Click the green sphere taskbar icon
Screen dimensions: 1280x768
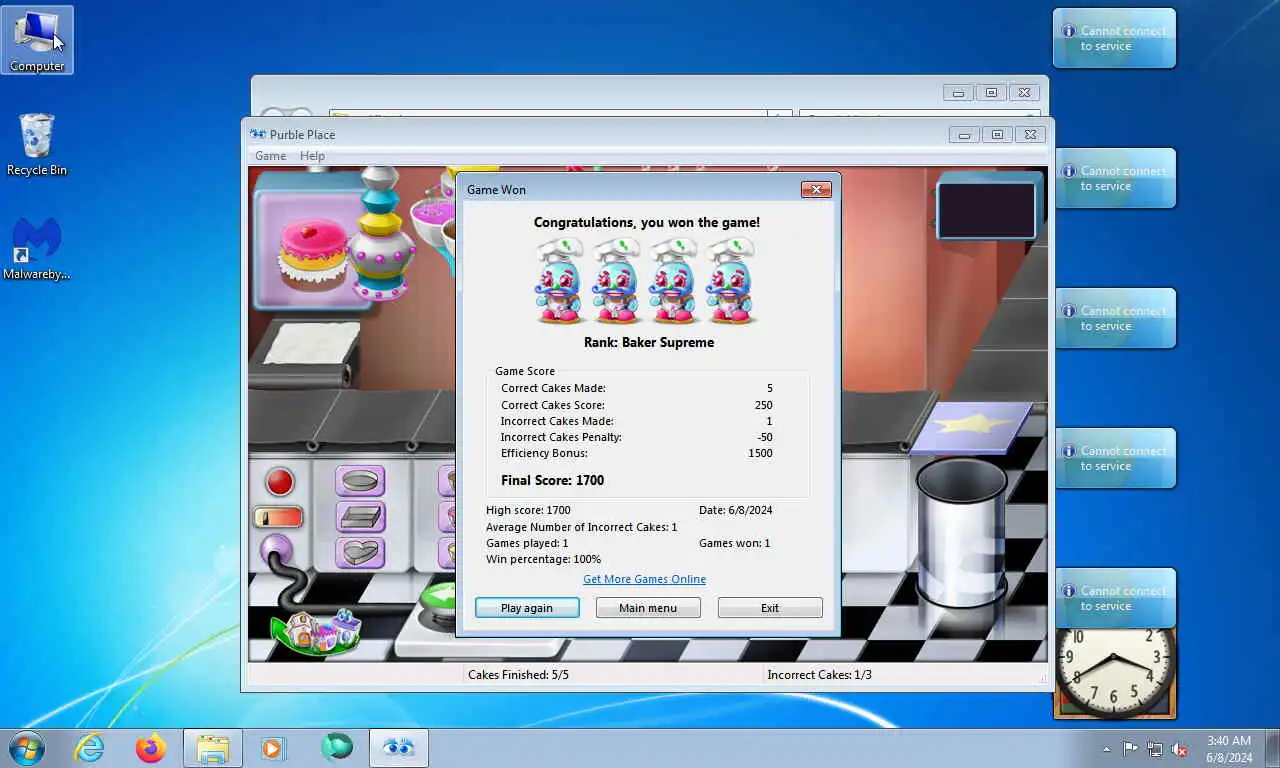(x=337, y=748)
